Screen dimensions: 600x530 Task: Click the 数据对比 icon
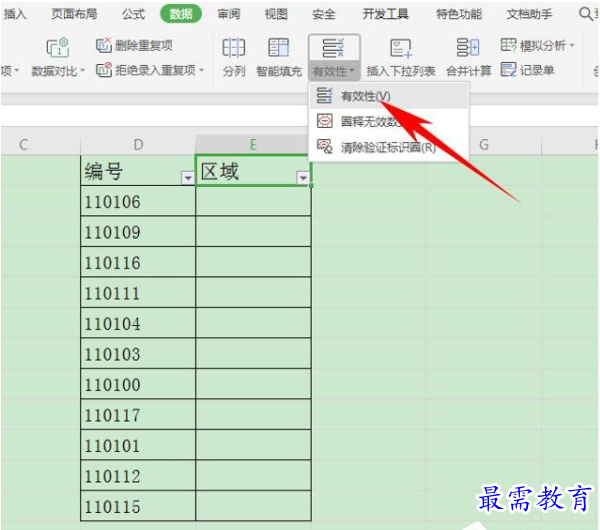(58, 47)
